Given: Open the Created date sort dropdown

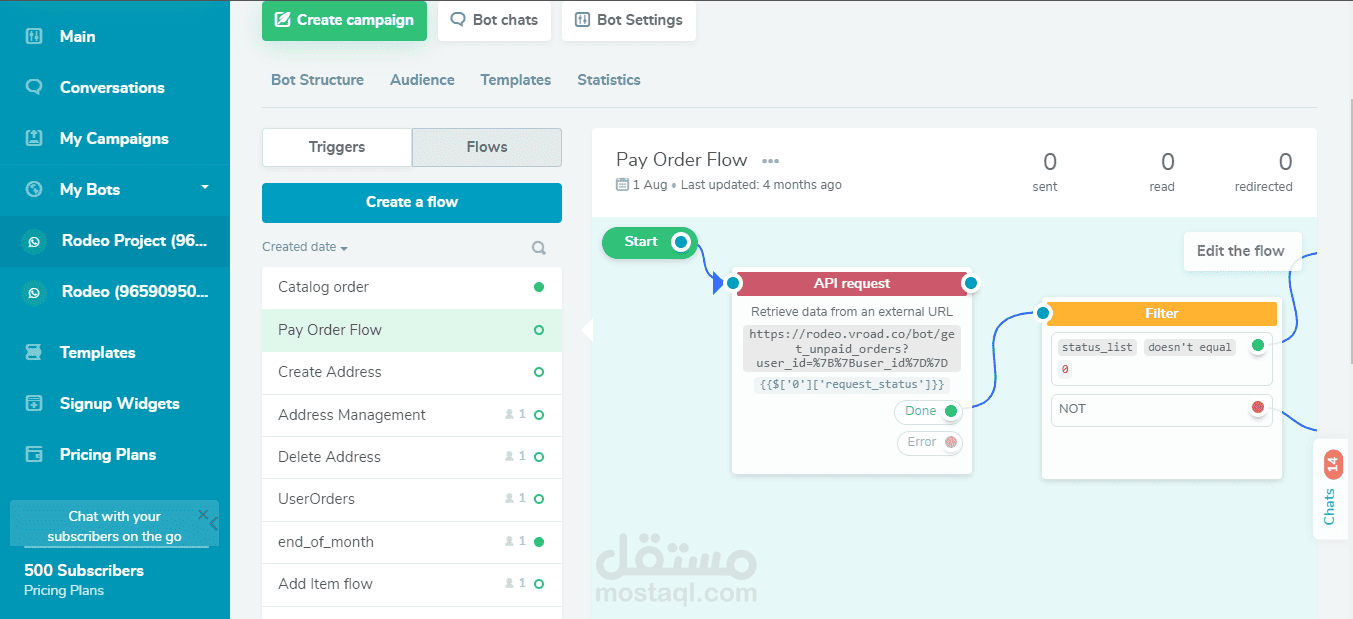Looking at the screenshot, I should pyautogui.click(x=305, y=247).
